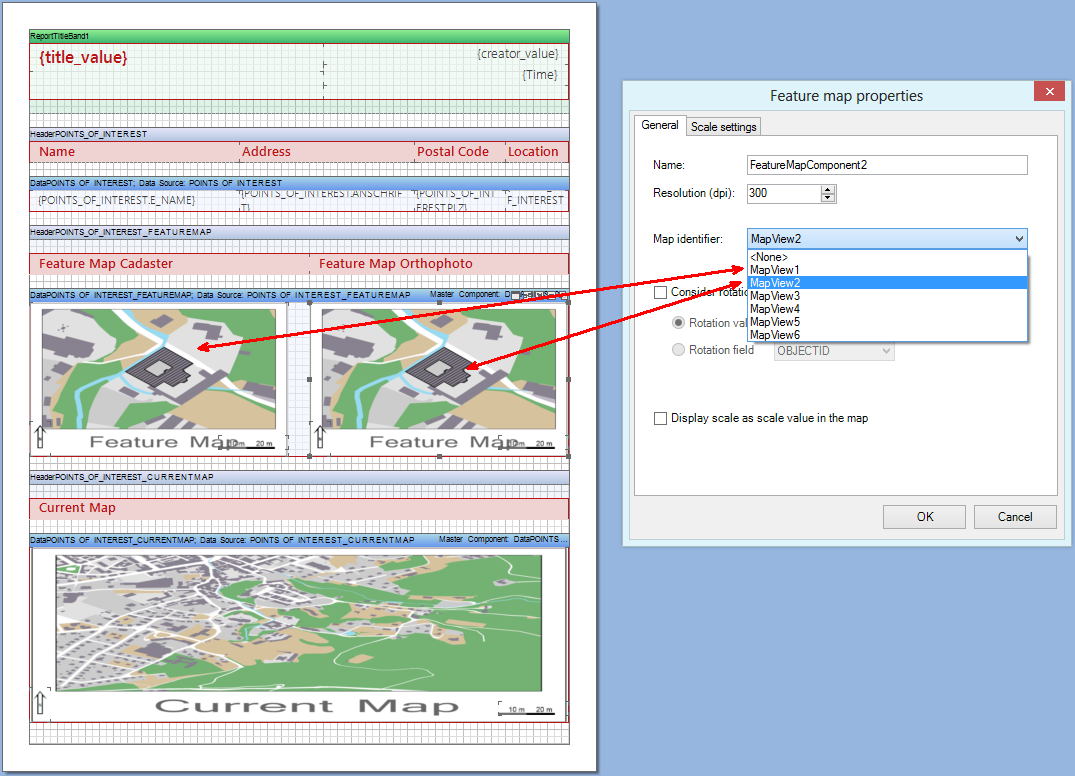Check Display scale as scale value option
This screenshot has height=776, width=1075.
coord(659,418)
